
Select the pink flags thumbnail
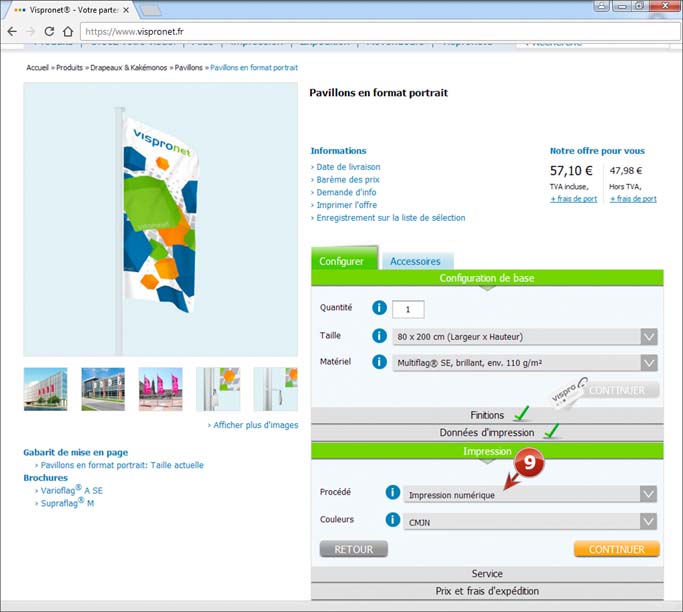(x=161, y=389)
